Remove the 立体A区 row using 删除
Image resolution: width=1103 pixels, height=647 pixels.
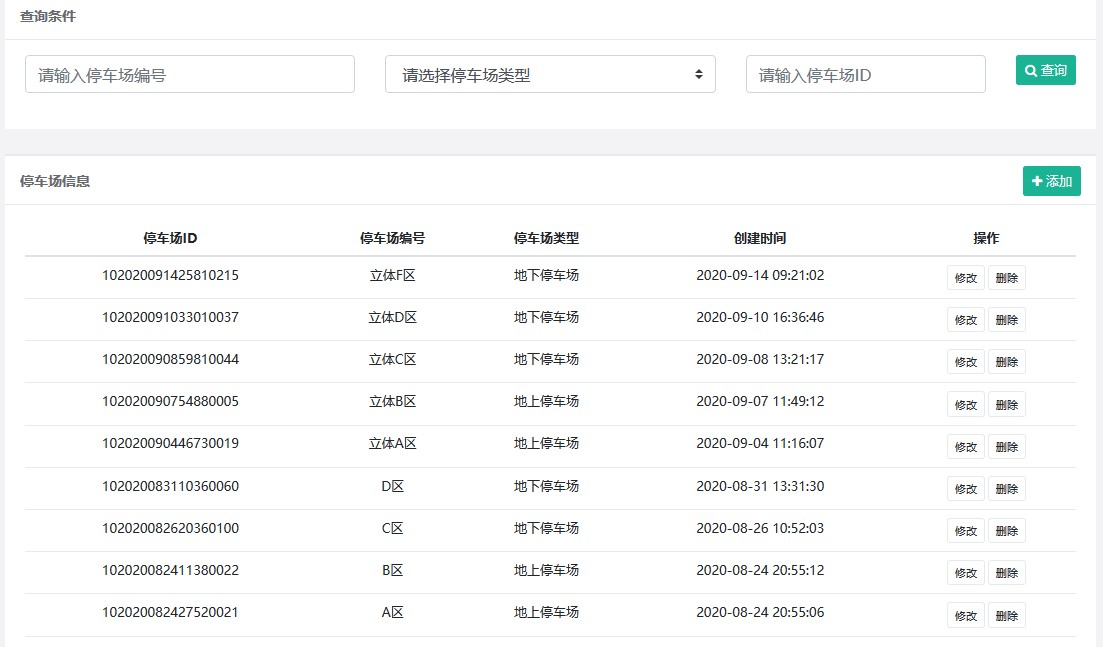[1006, 447]
